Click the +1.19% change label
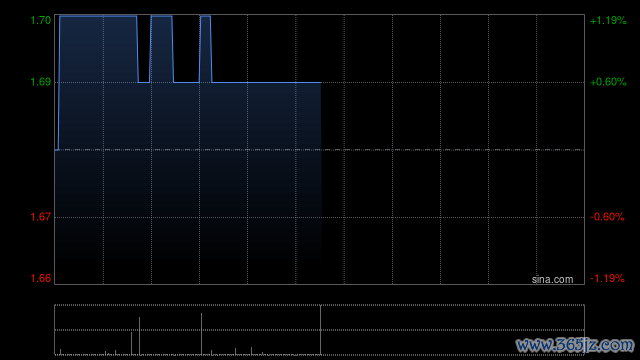The height and width of the screenshot is (360, 640). (x=608, y=20)
